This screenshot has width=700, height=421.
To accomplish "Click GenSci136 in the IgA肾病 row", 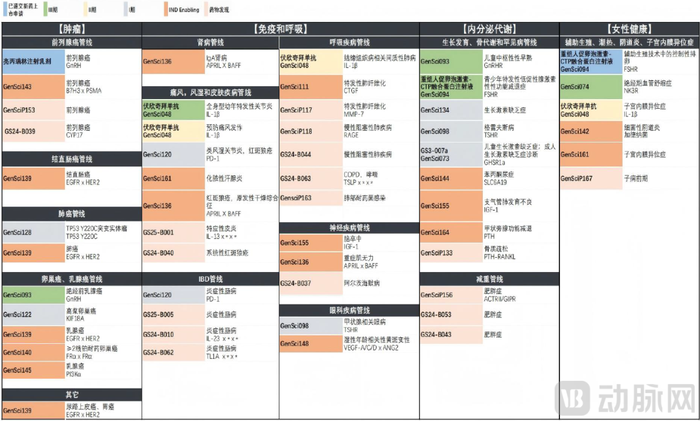I will coord(174,62).
